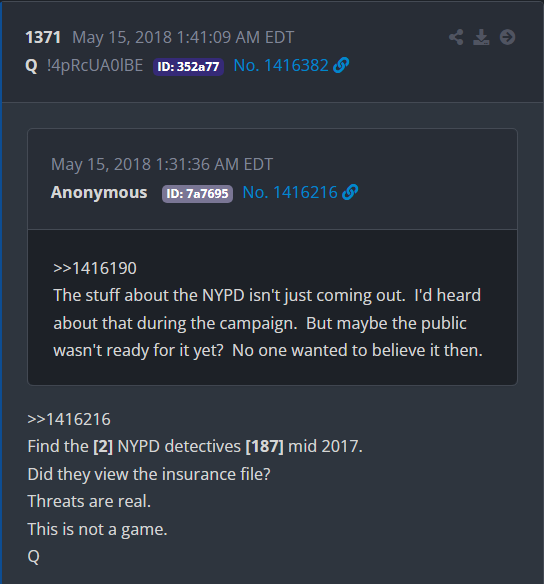Screen dimensions: 544x584
Task: Click the Anonymous author name
Action: tap(99, 193)
